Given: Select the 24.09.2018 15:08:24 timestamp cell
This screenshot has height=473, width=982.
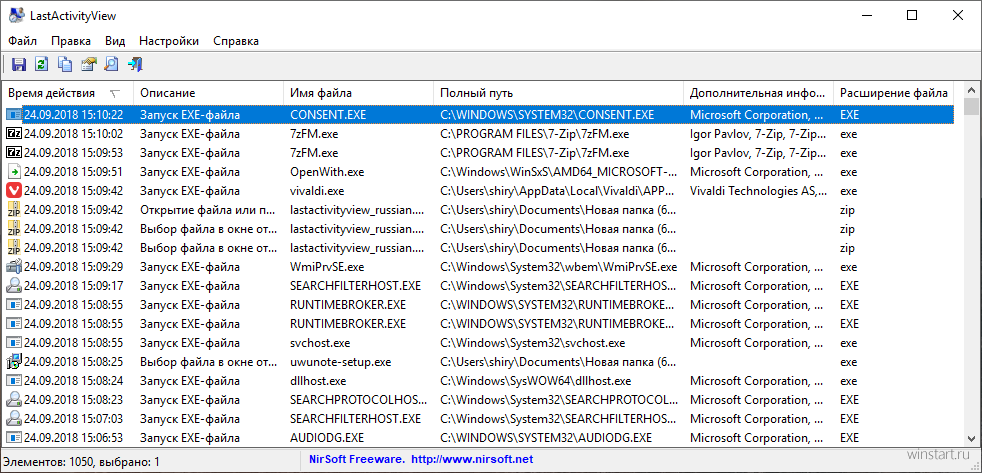Looking at the screenshot, I should 73,381.
